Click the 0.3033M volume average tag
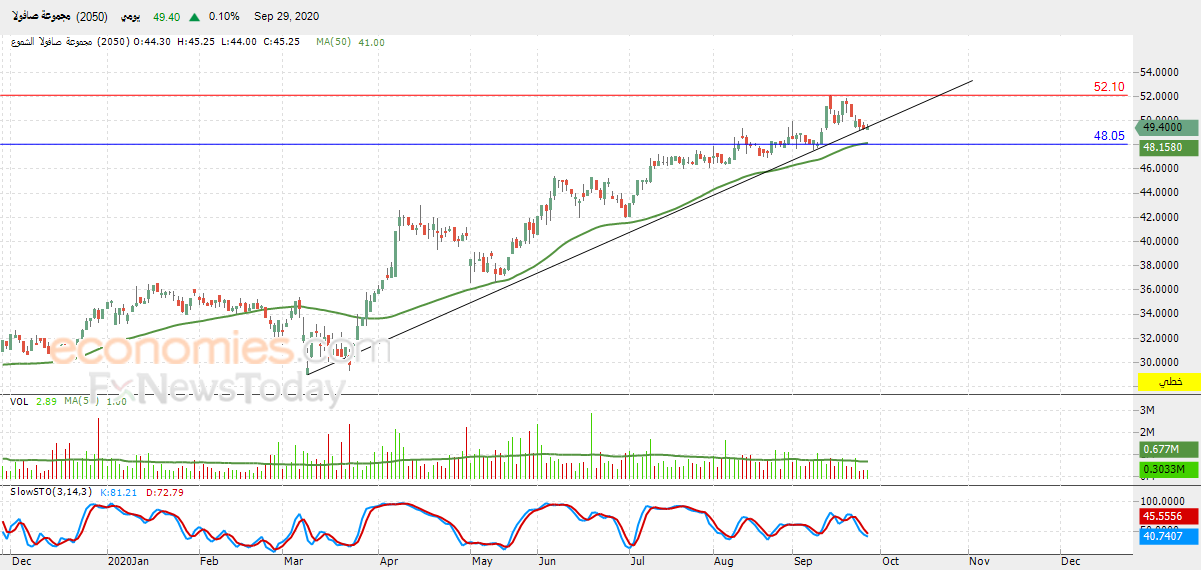 coord(1168,469)
